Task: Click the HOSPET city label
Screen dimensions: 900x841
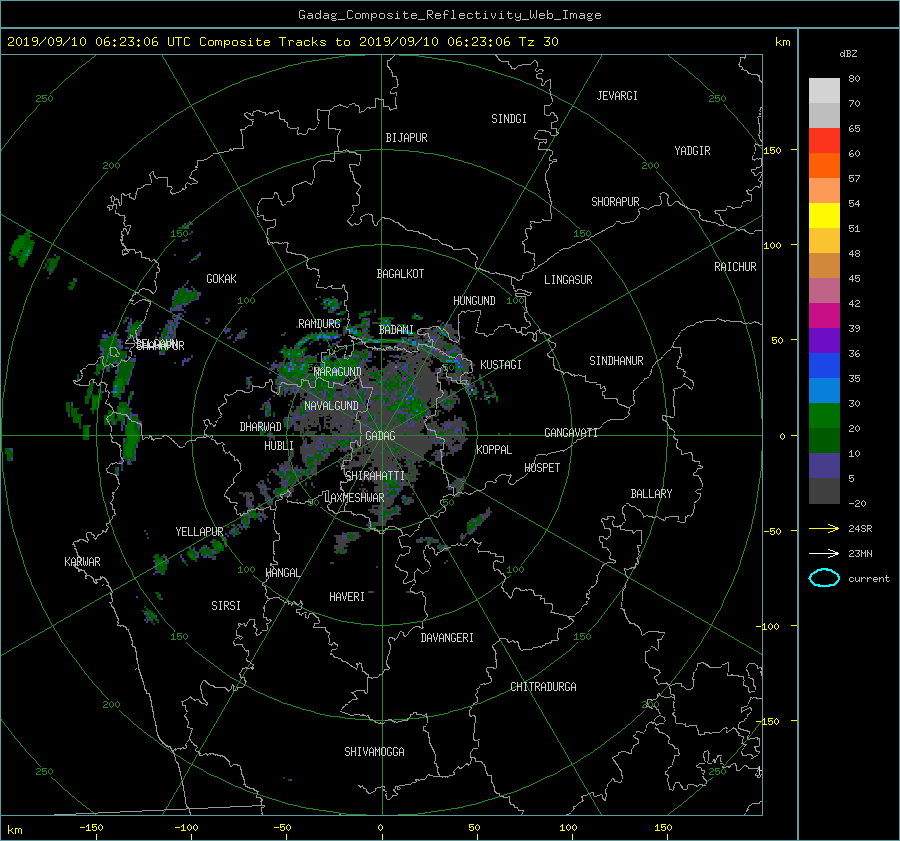Action: tap(542, 468)
